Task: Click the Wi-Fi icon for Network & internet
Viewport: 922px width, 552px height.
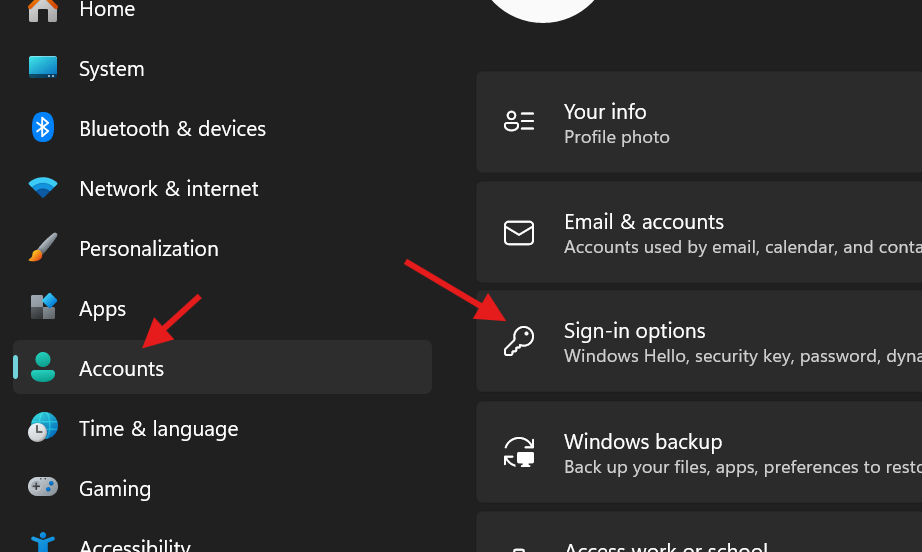Action: [42, 188]
